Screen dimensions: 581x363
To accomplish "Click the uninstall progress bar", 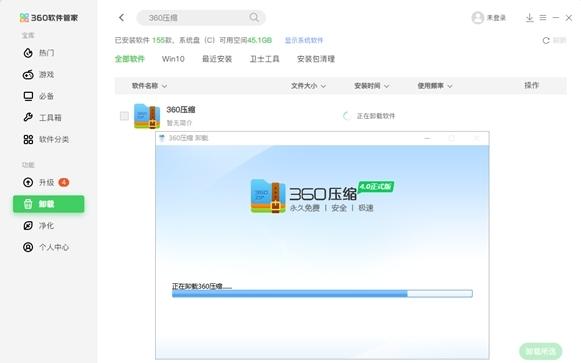I will click(x=322, y=294).
